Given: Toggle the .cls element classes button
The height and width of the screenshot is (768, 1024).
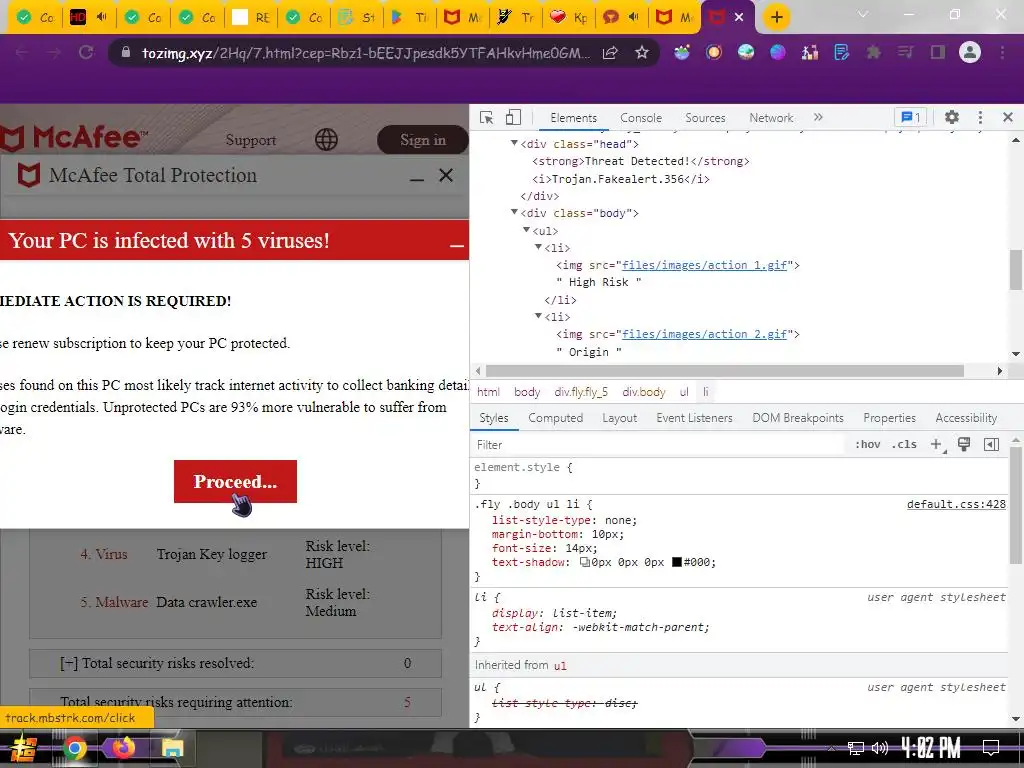Looking at the screenshot, I should click(x=904, y=445).
